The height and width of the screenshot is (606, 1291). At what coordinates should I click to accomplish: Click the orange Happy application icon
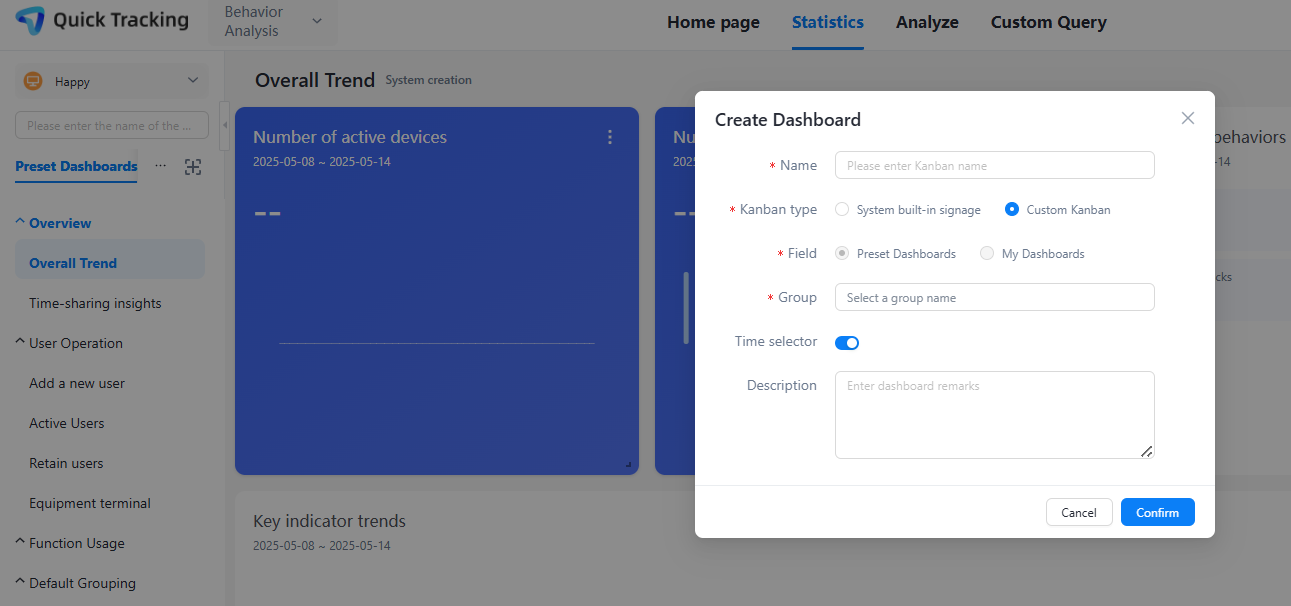coord(32,82)
